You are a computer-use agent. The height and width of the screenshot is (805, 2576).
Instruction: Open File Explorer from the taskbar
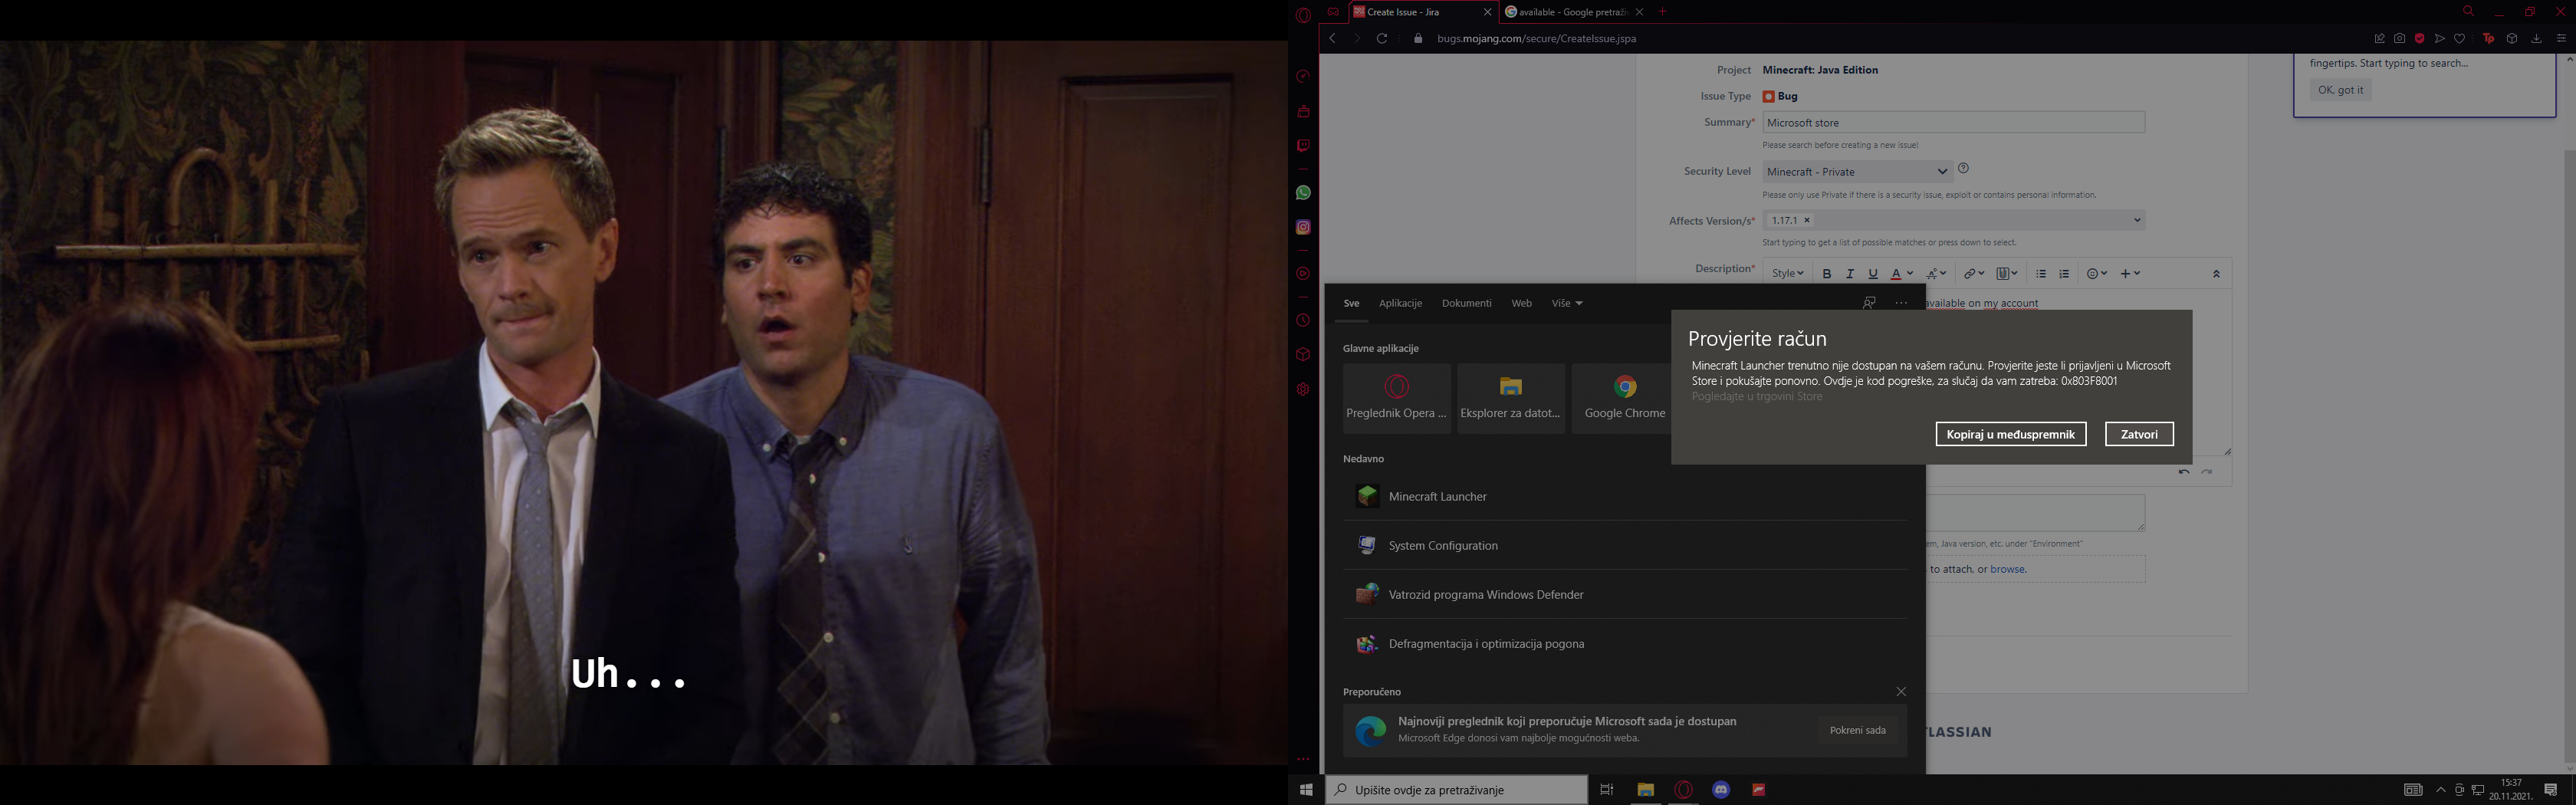[1645, 790]
